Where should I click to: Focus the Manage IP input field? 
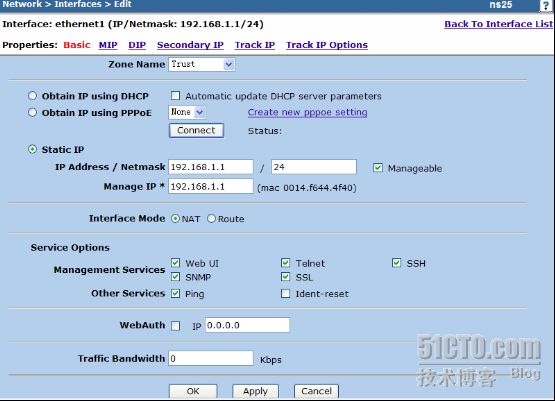pos(211,186)
